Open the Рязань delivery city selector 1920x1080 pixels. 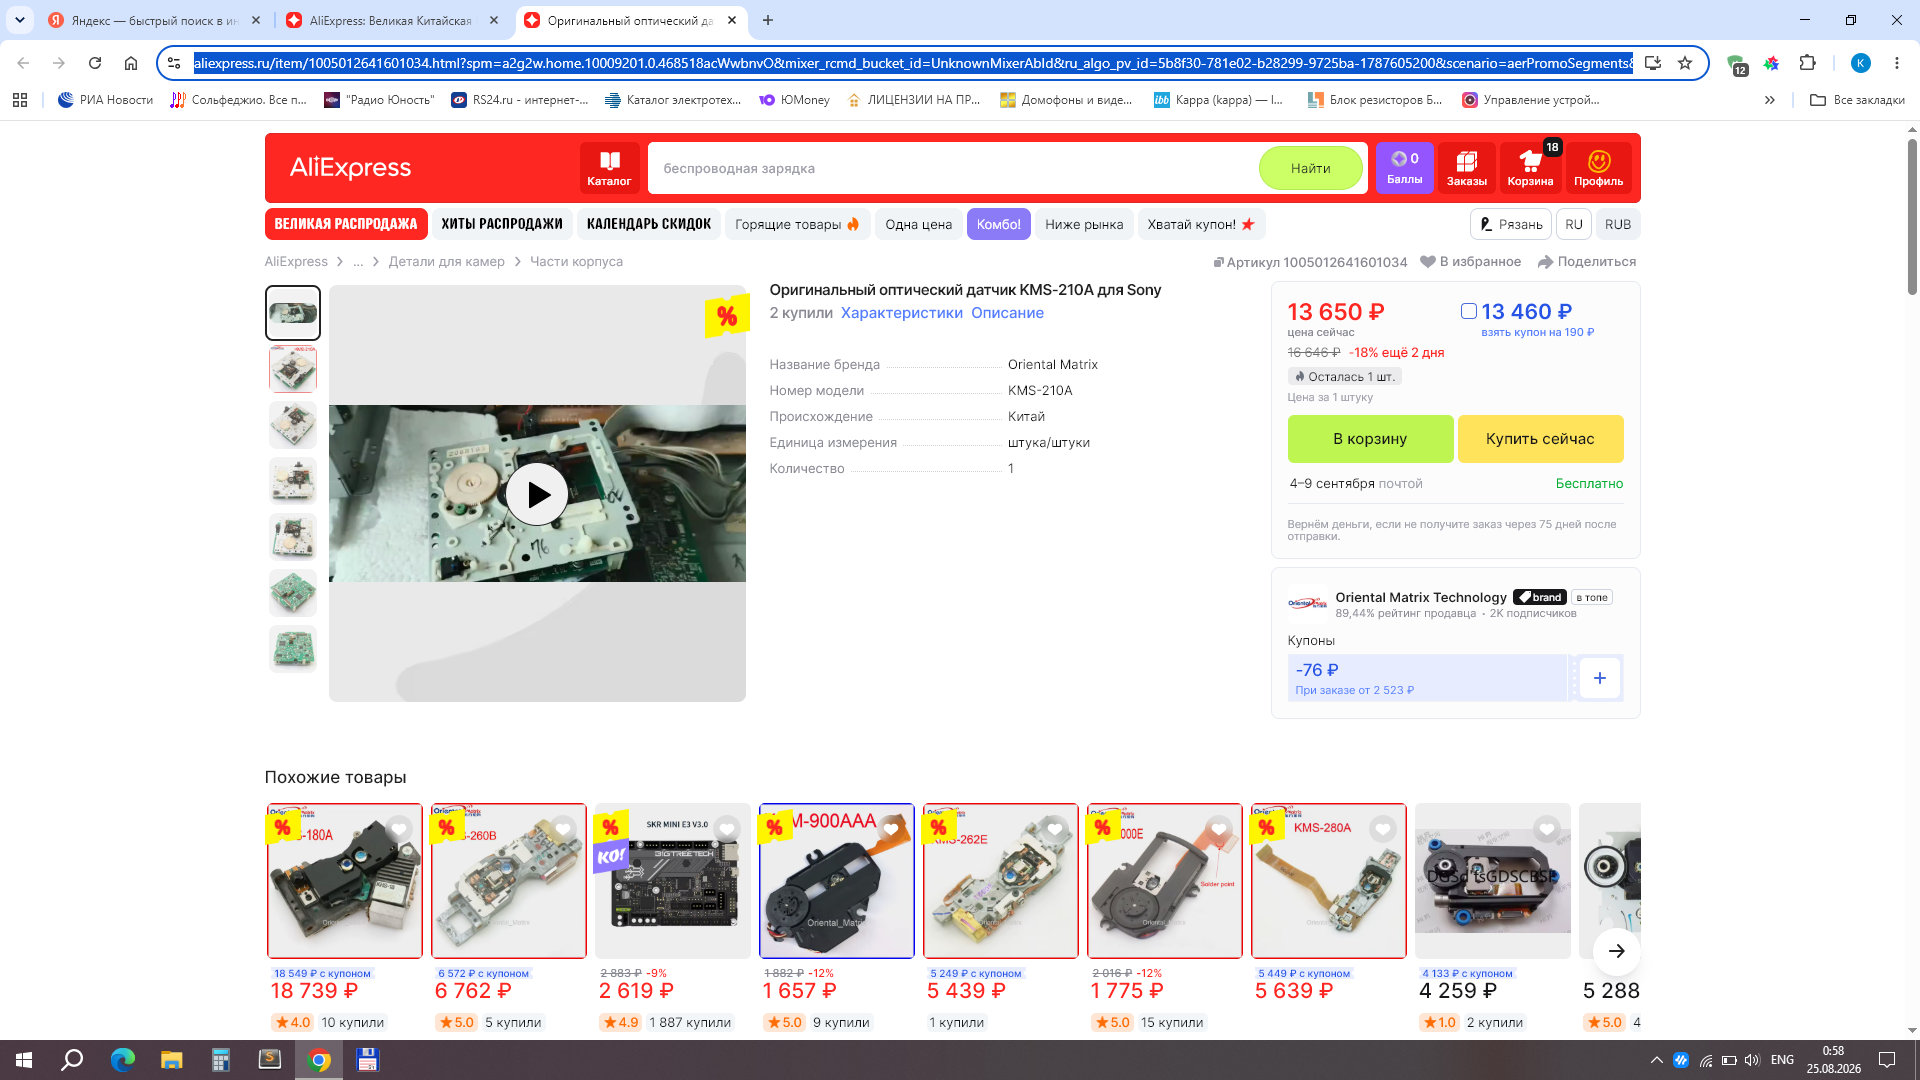[1510, 224]
